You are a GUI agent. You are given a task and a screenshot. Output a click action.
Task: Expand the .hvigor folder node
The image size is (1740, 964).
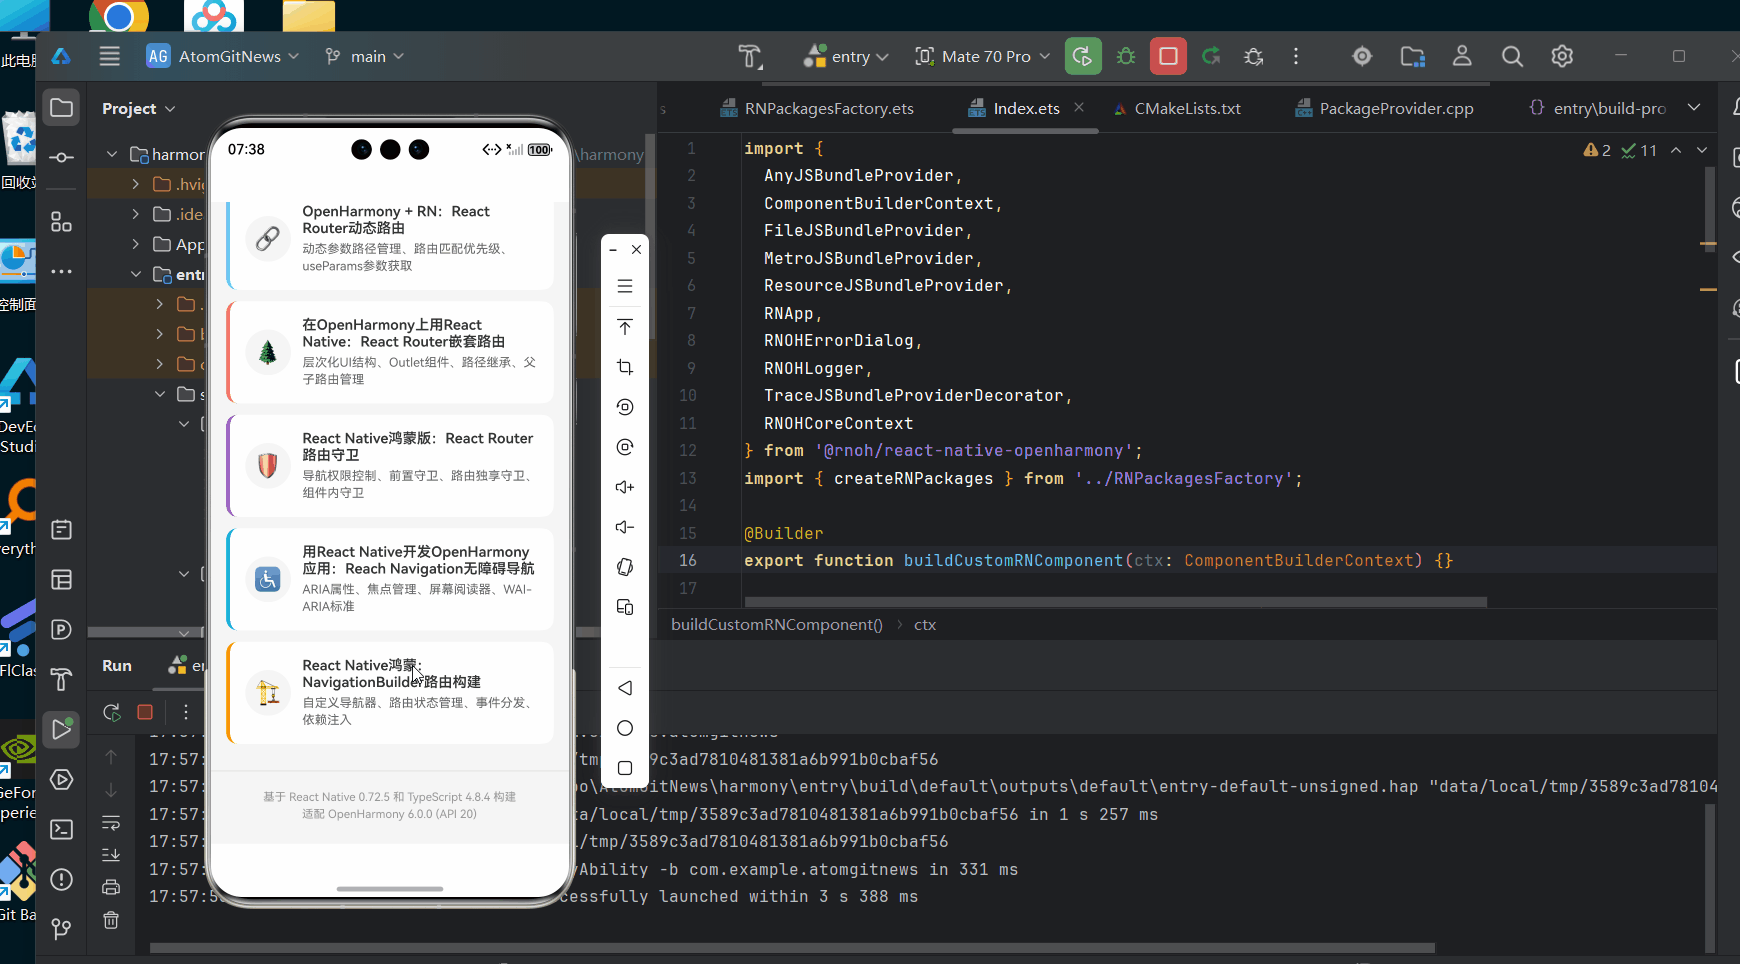[136, 184]
